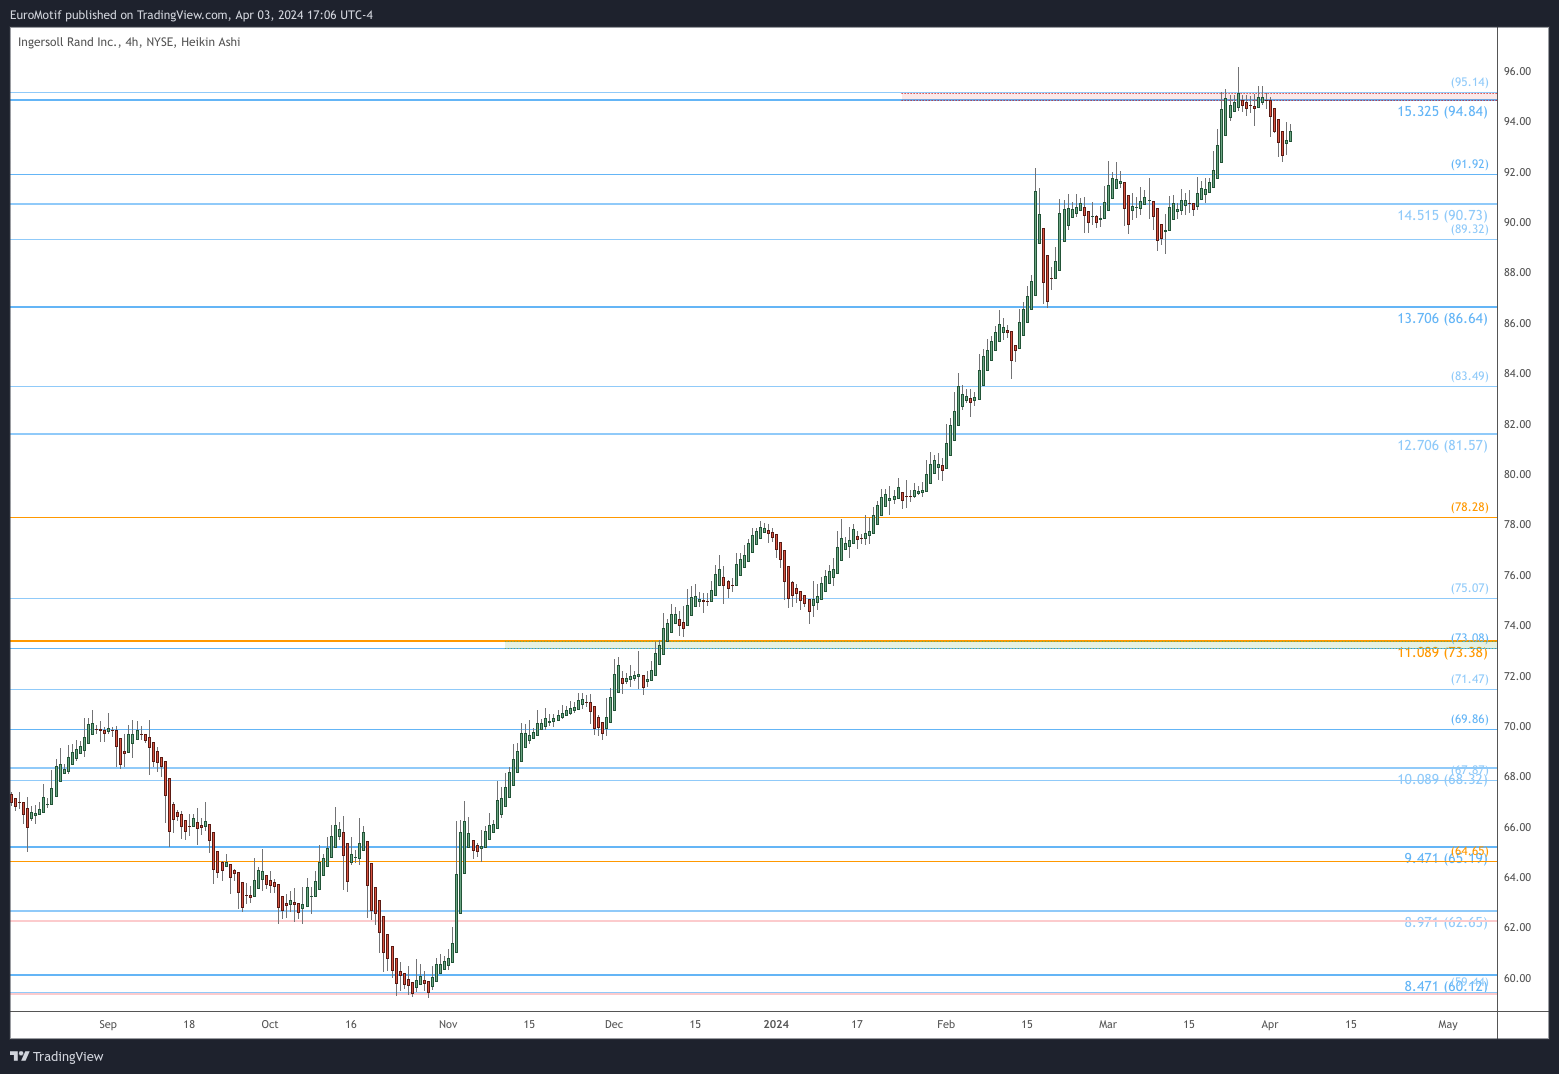
Task: Click the orange (78.28) level label
Action: (1469, 507)
